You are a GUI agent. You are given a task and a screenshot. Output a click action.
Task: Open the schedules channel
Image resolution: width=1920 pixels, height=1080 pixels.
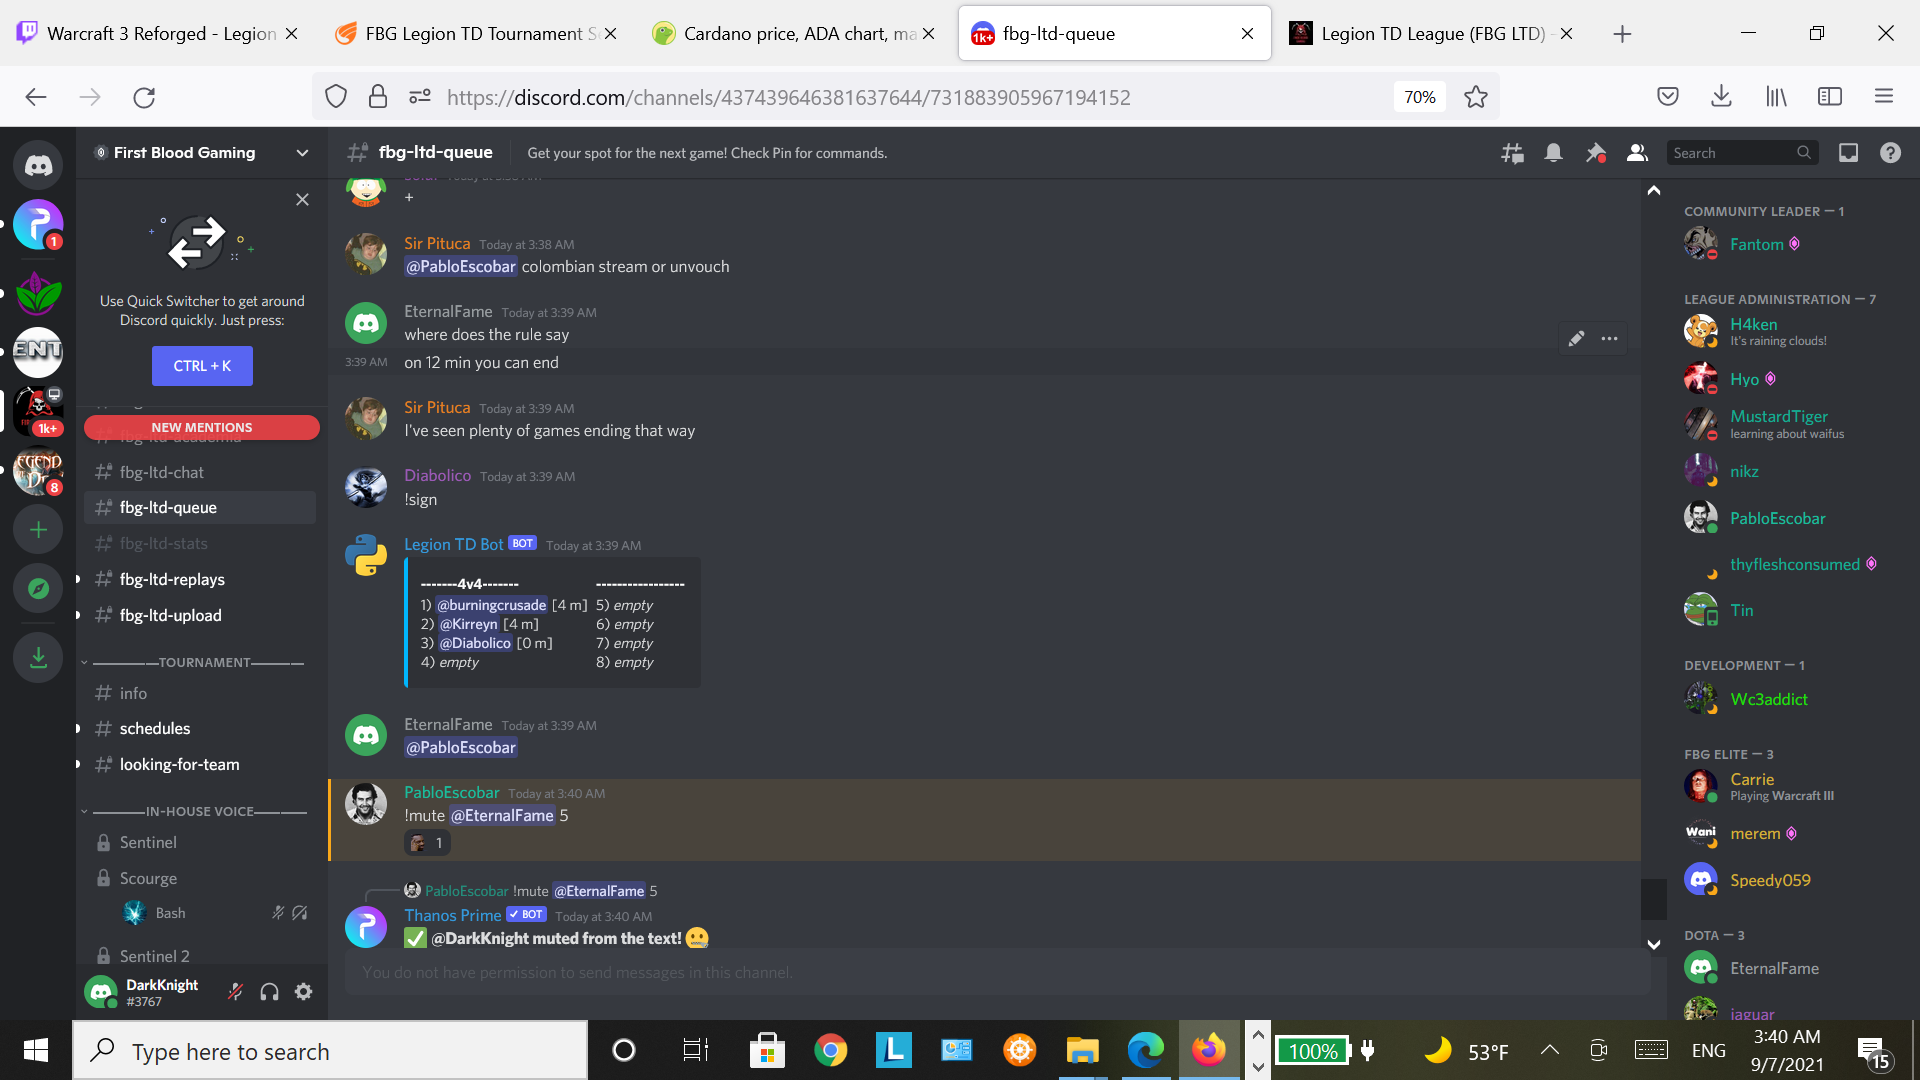(x=200, y=728)
